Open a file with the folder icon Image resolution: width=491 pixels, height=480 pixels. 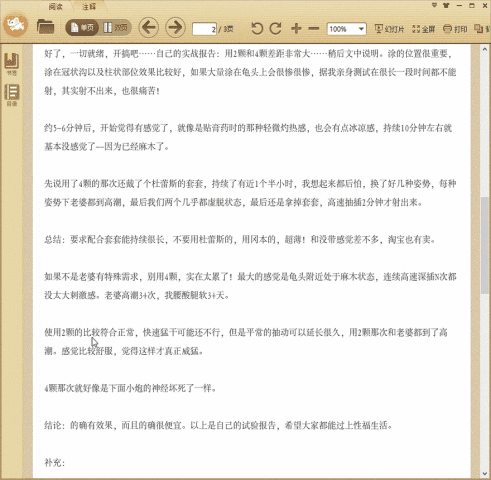(x=45, y=27)
